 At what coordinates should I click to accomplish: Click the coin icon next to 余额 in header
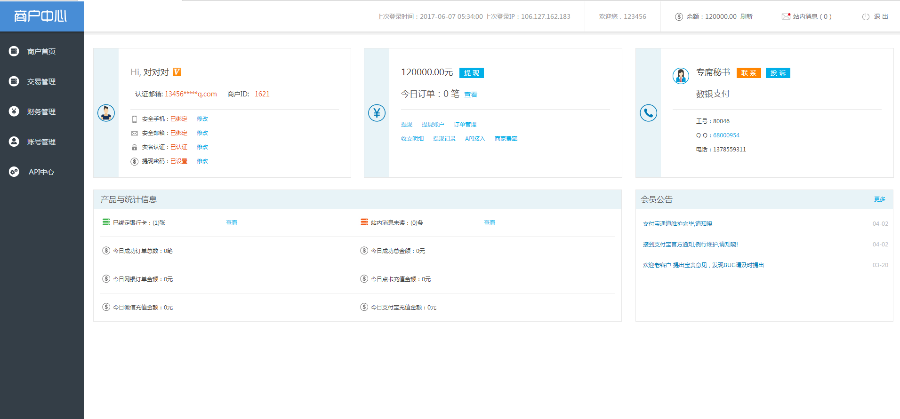679,17
